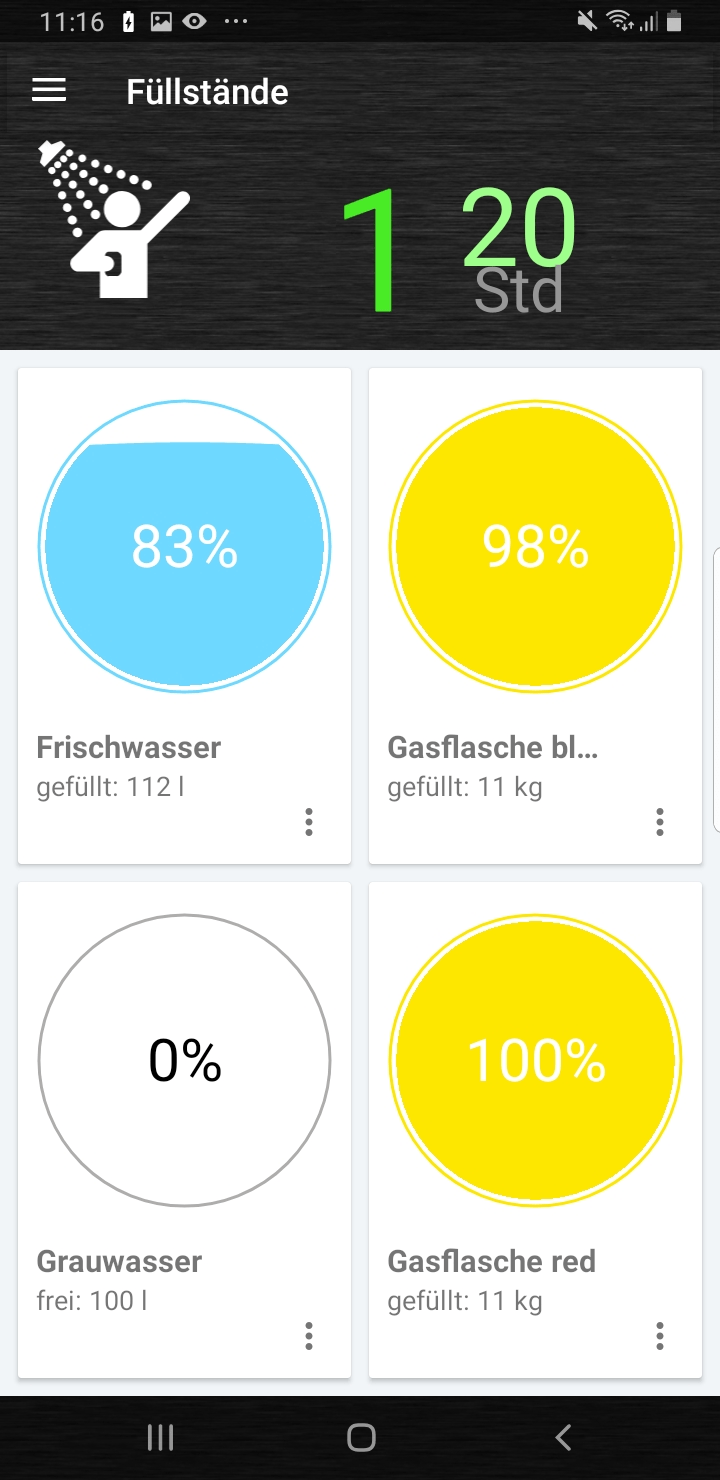Open Frischwasser card options menu

tap(309, 822)
